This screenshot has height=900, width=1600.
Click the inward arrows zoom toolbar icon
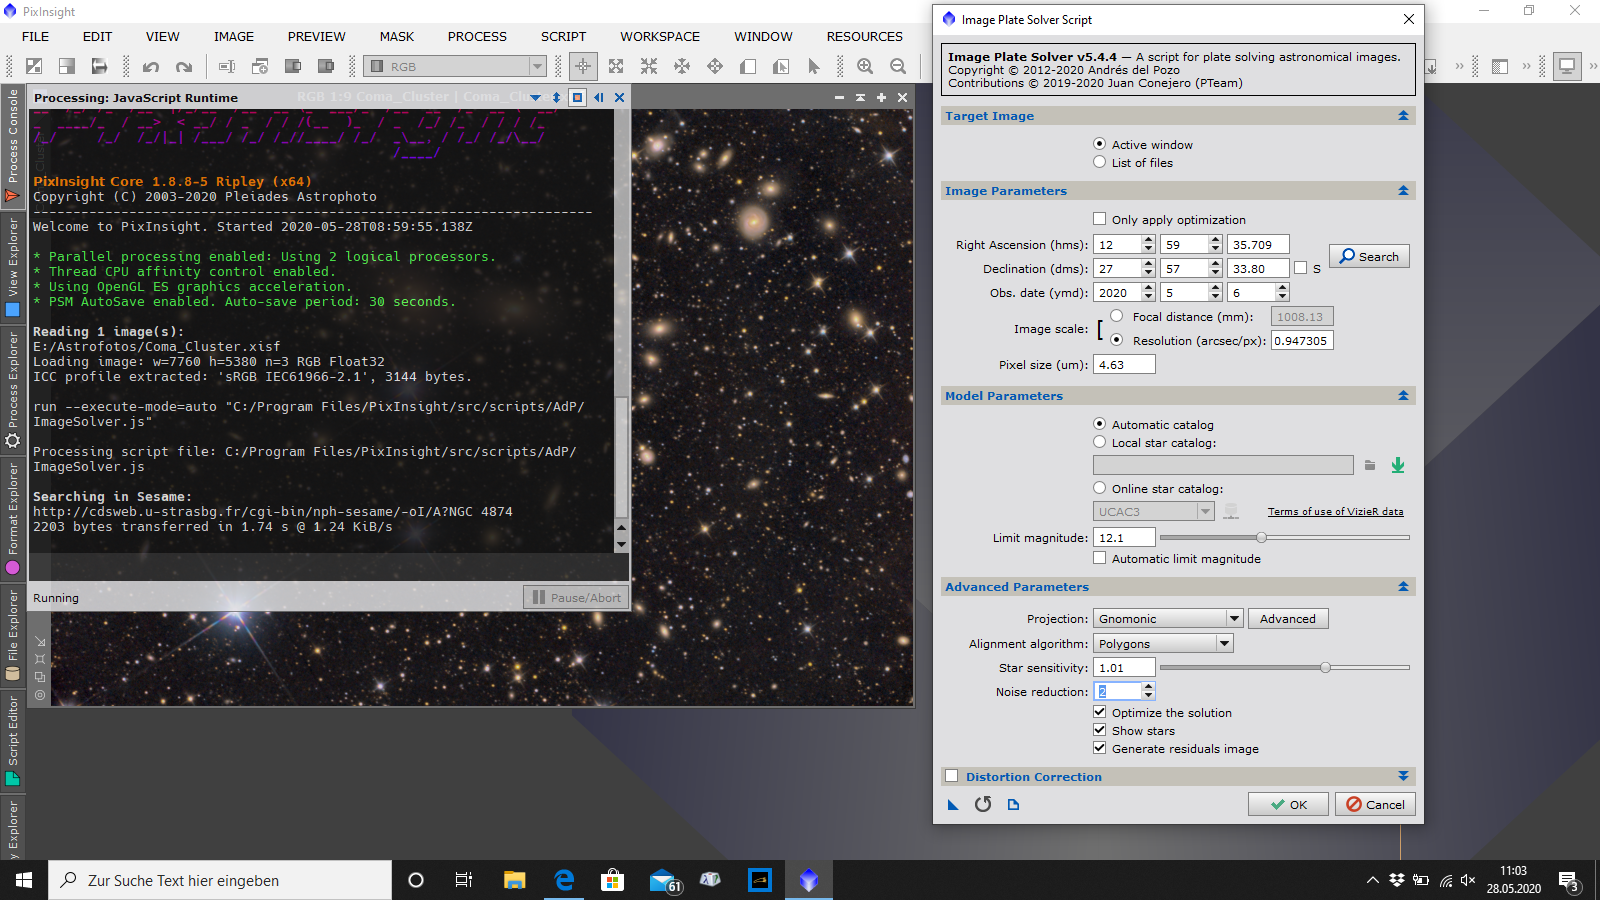pos(649,67)
